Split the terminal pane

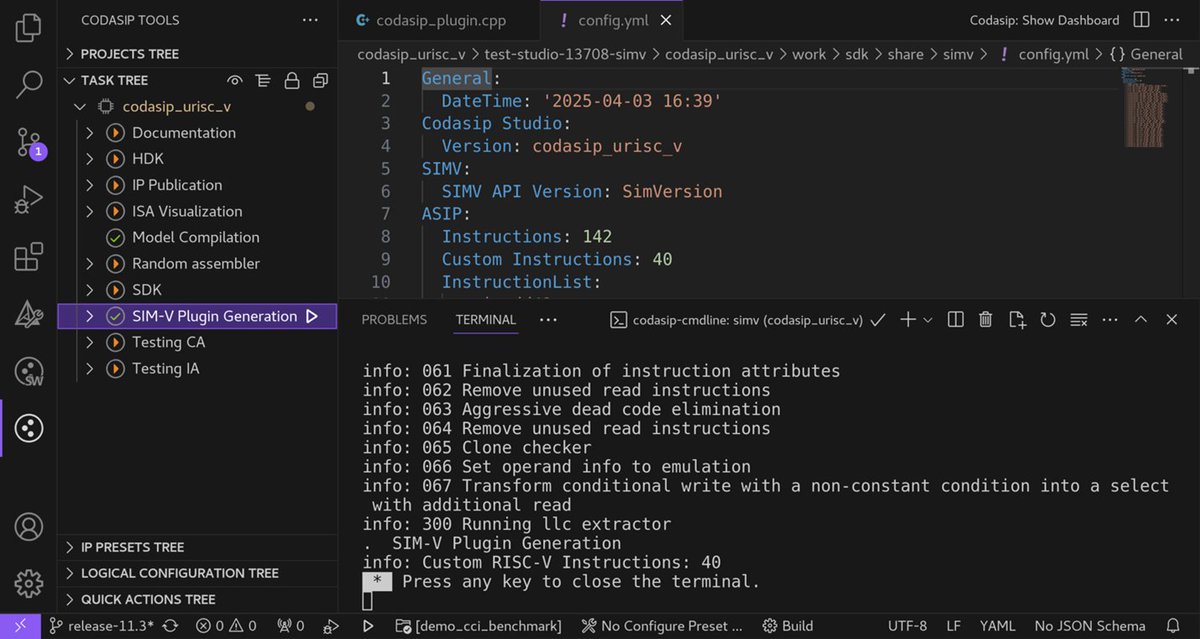pyautogui.click(x=955, y=320)
